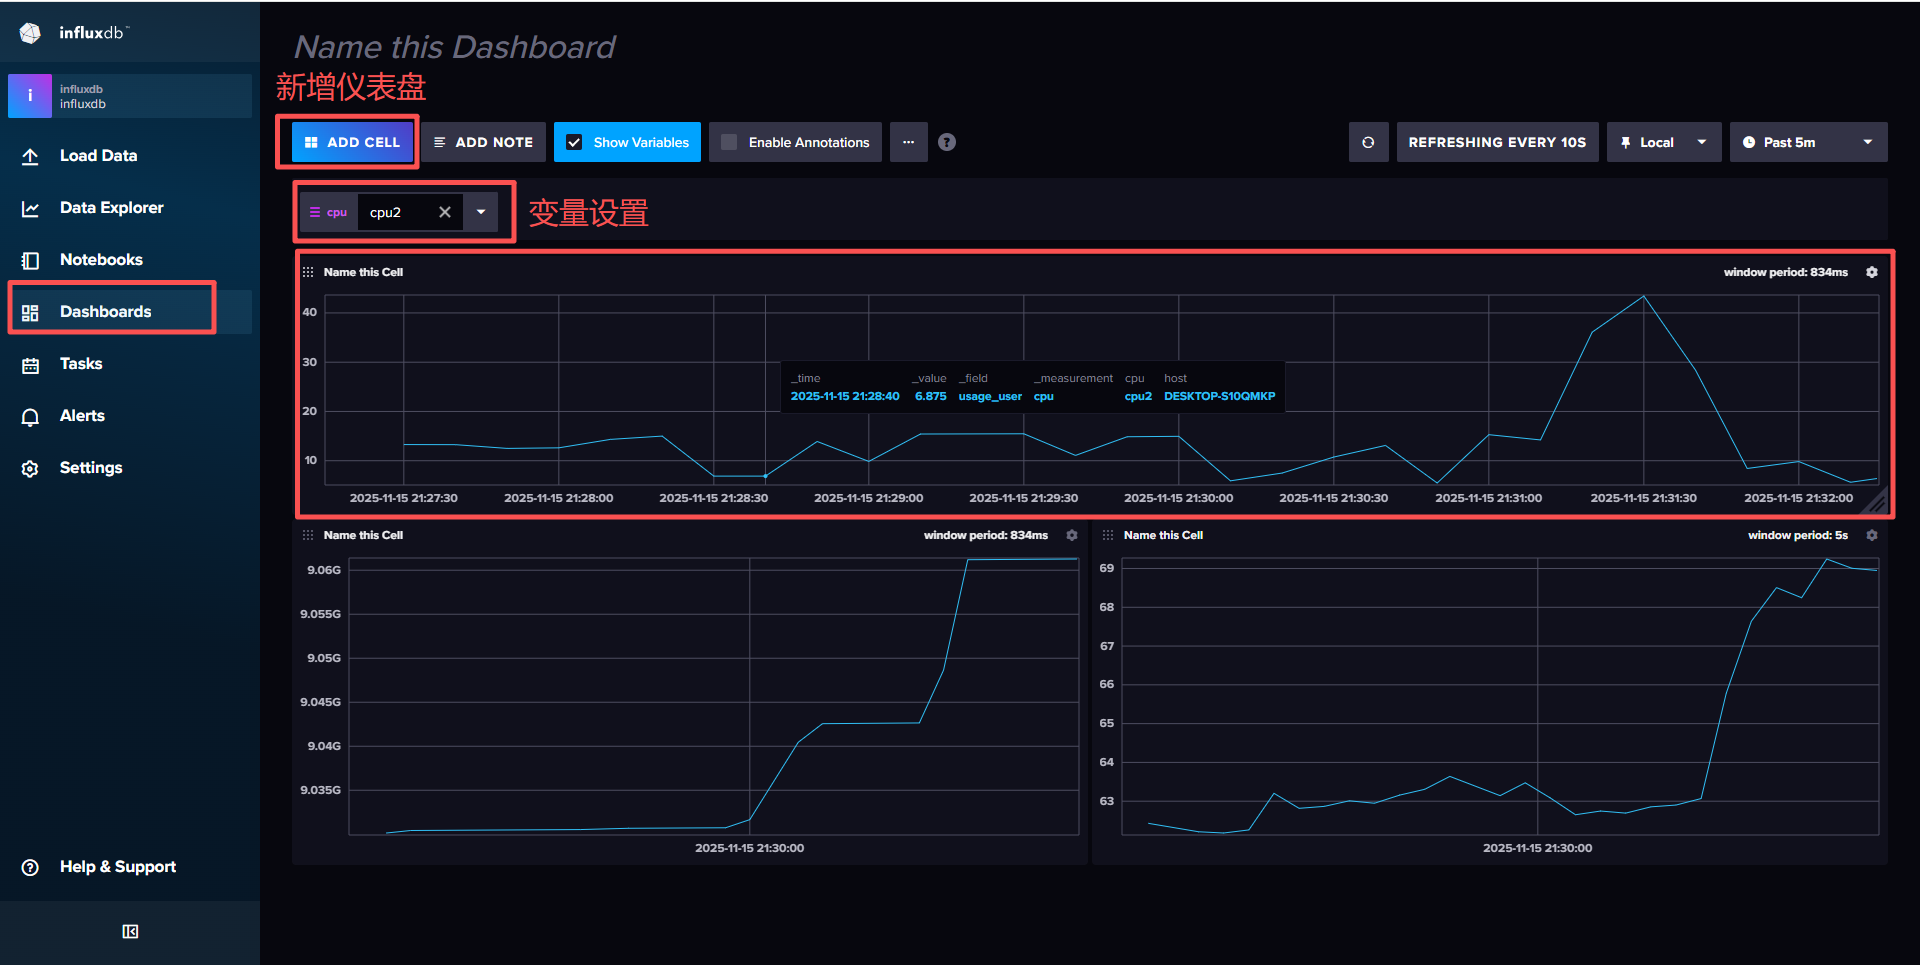Open the Past 5m time range dropdown

[1808, 142]
